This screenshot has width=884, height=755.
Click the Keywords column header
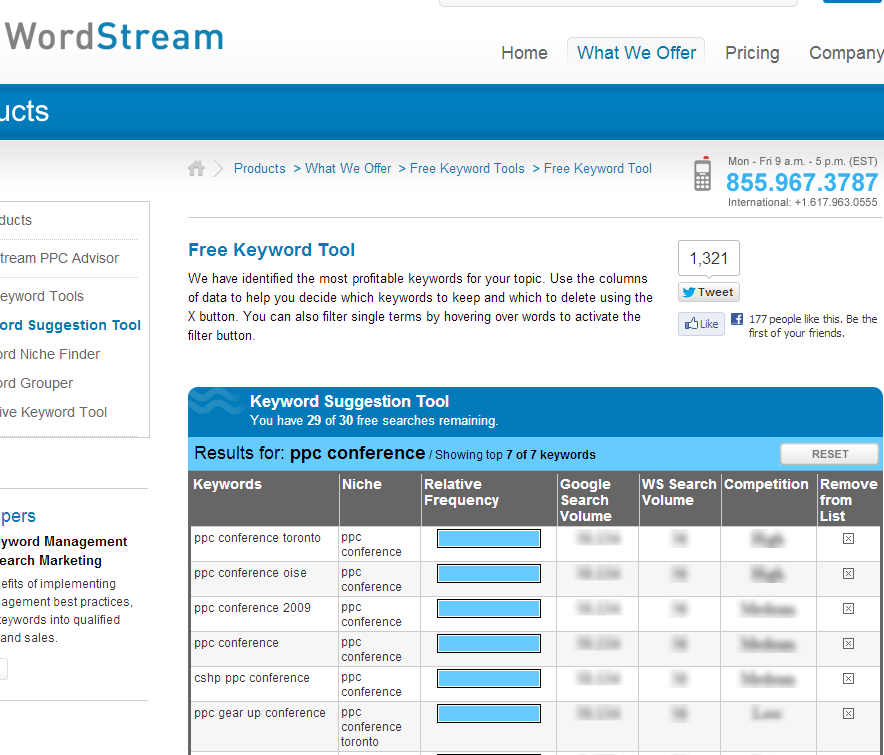point(227,484)
